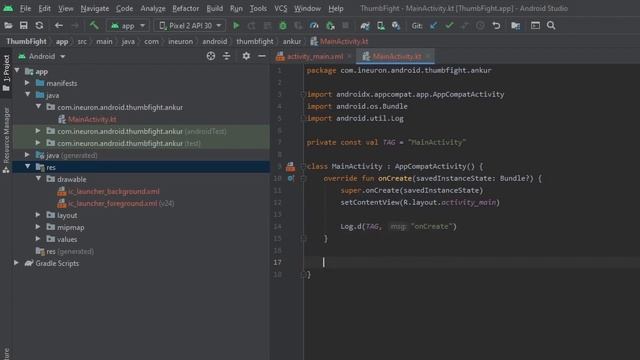Collapse the java folder node
This screenshot has width=640, height=360.
pyautogui.click(x=27, y=95)
